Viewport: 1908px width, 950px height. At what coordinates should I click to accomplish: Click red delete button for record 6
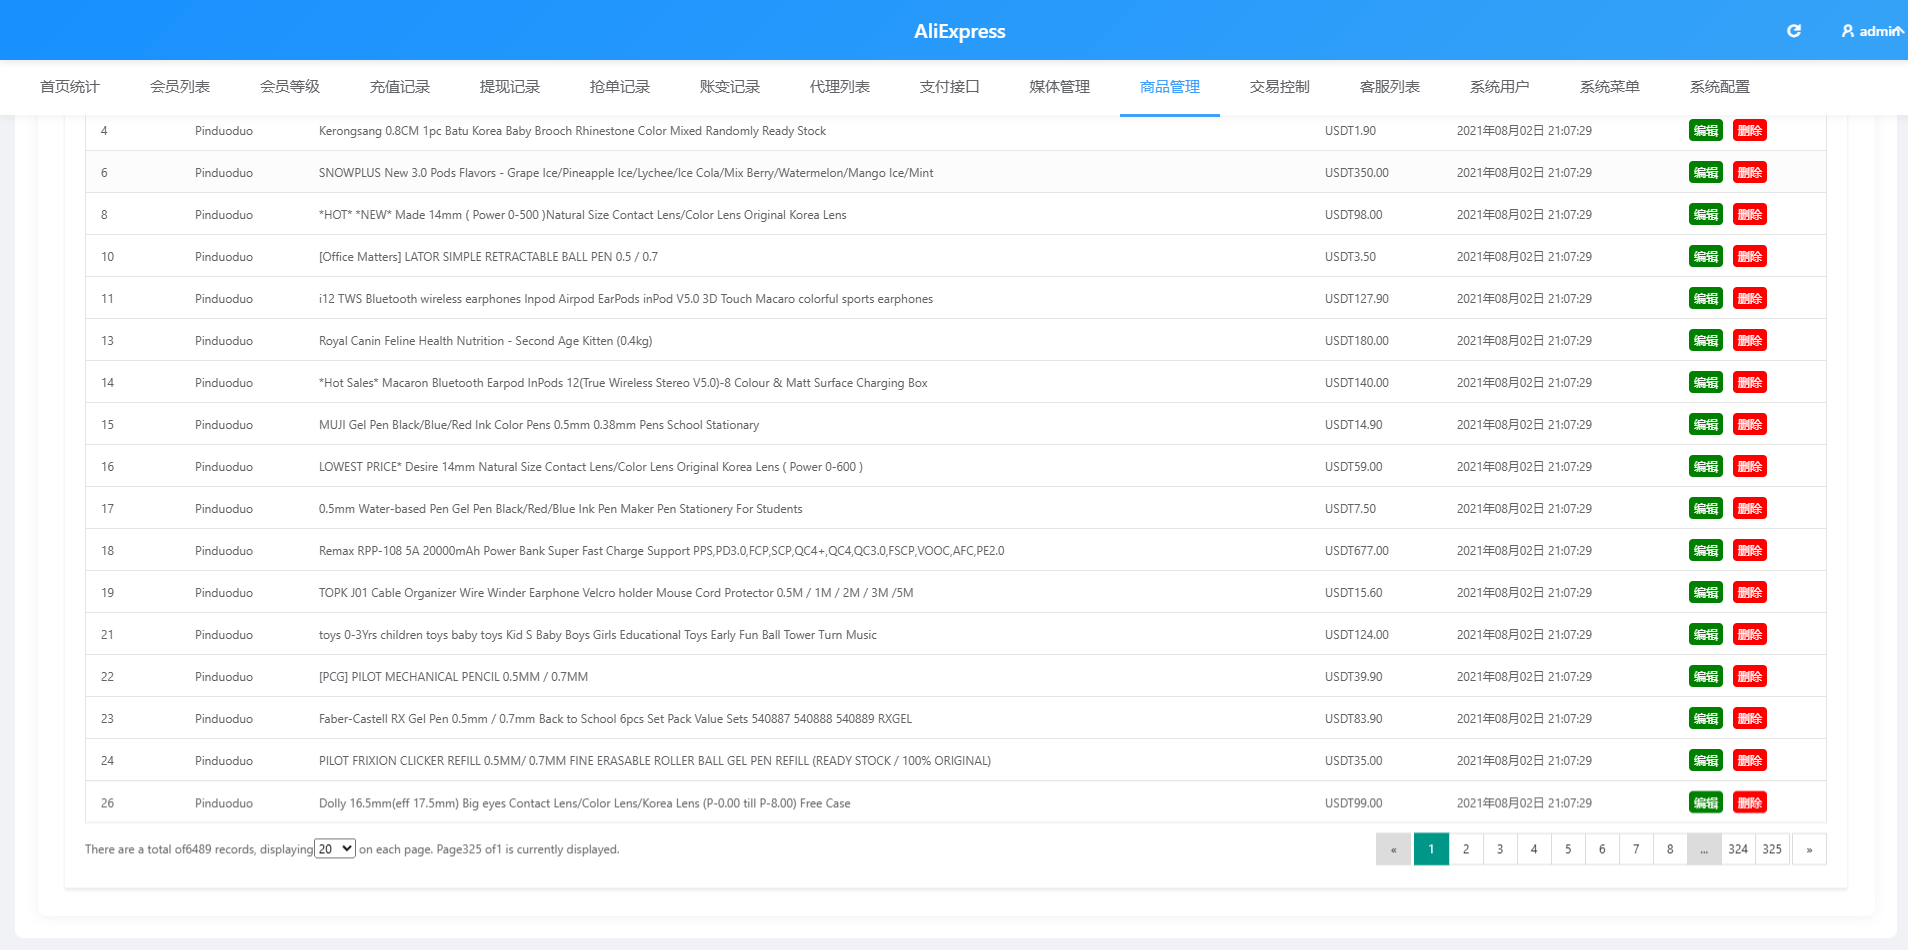click(1750, 173)
